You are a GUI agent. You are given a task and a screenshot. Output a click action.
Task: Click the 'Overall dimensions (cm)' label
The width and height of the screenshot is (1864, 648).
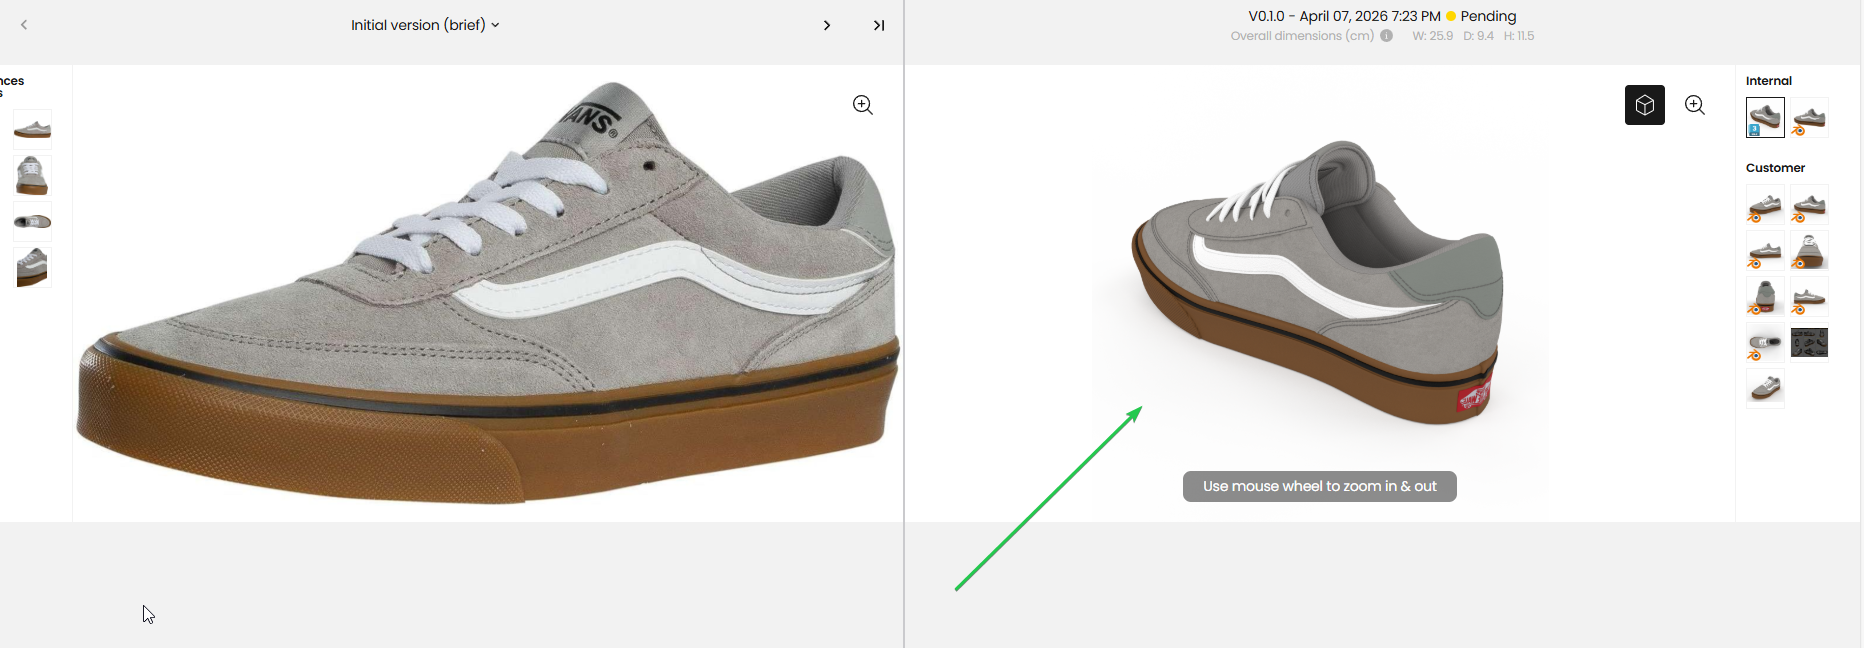1302,36
